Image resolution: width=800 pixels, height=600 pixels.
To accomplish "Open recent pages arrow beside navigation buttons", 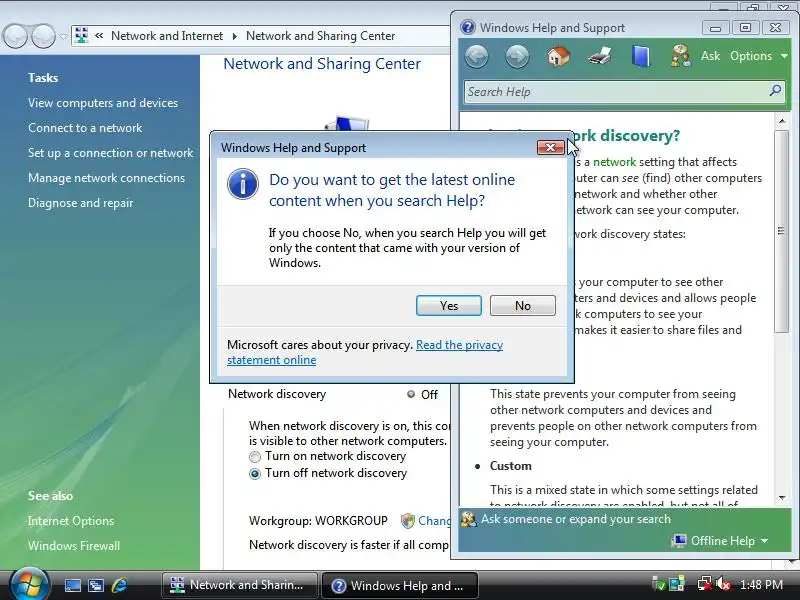I will (63, 36).
